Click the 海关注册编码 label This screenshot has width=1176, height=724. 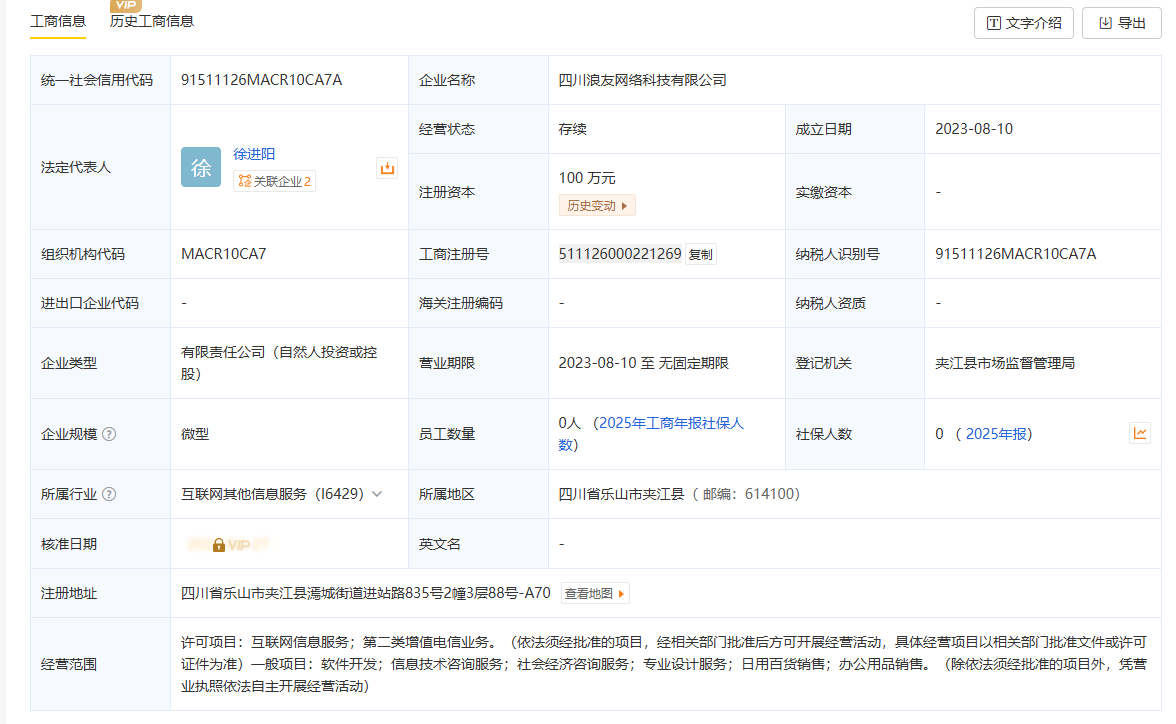point(460,303)
